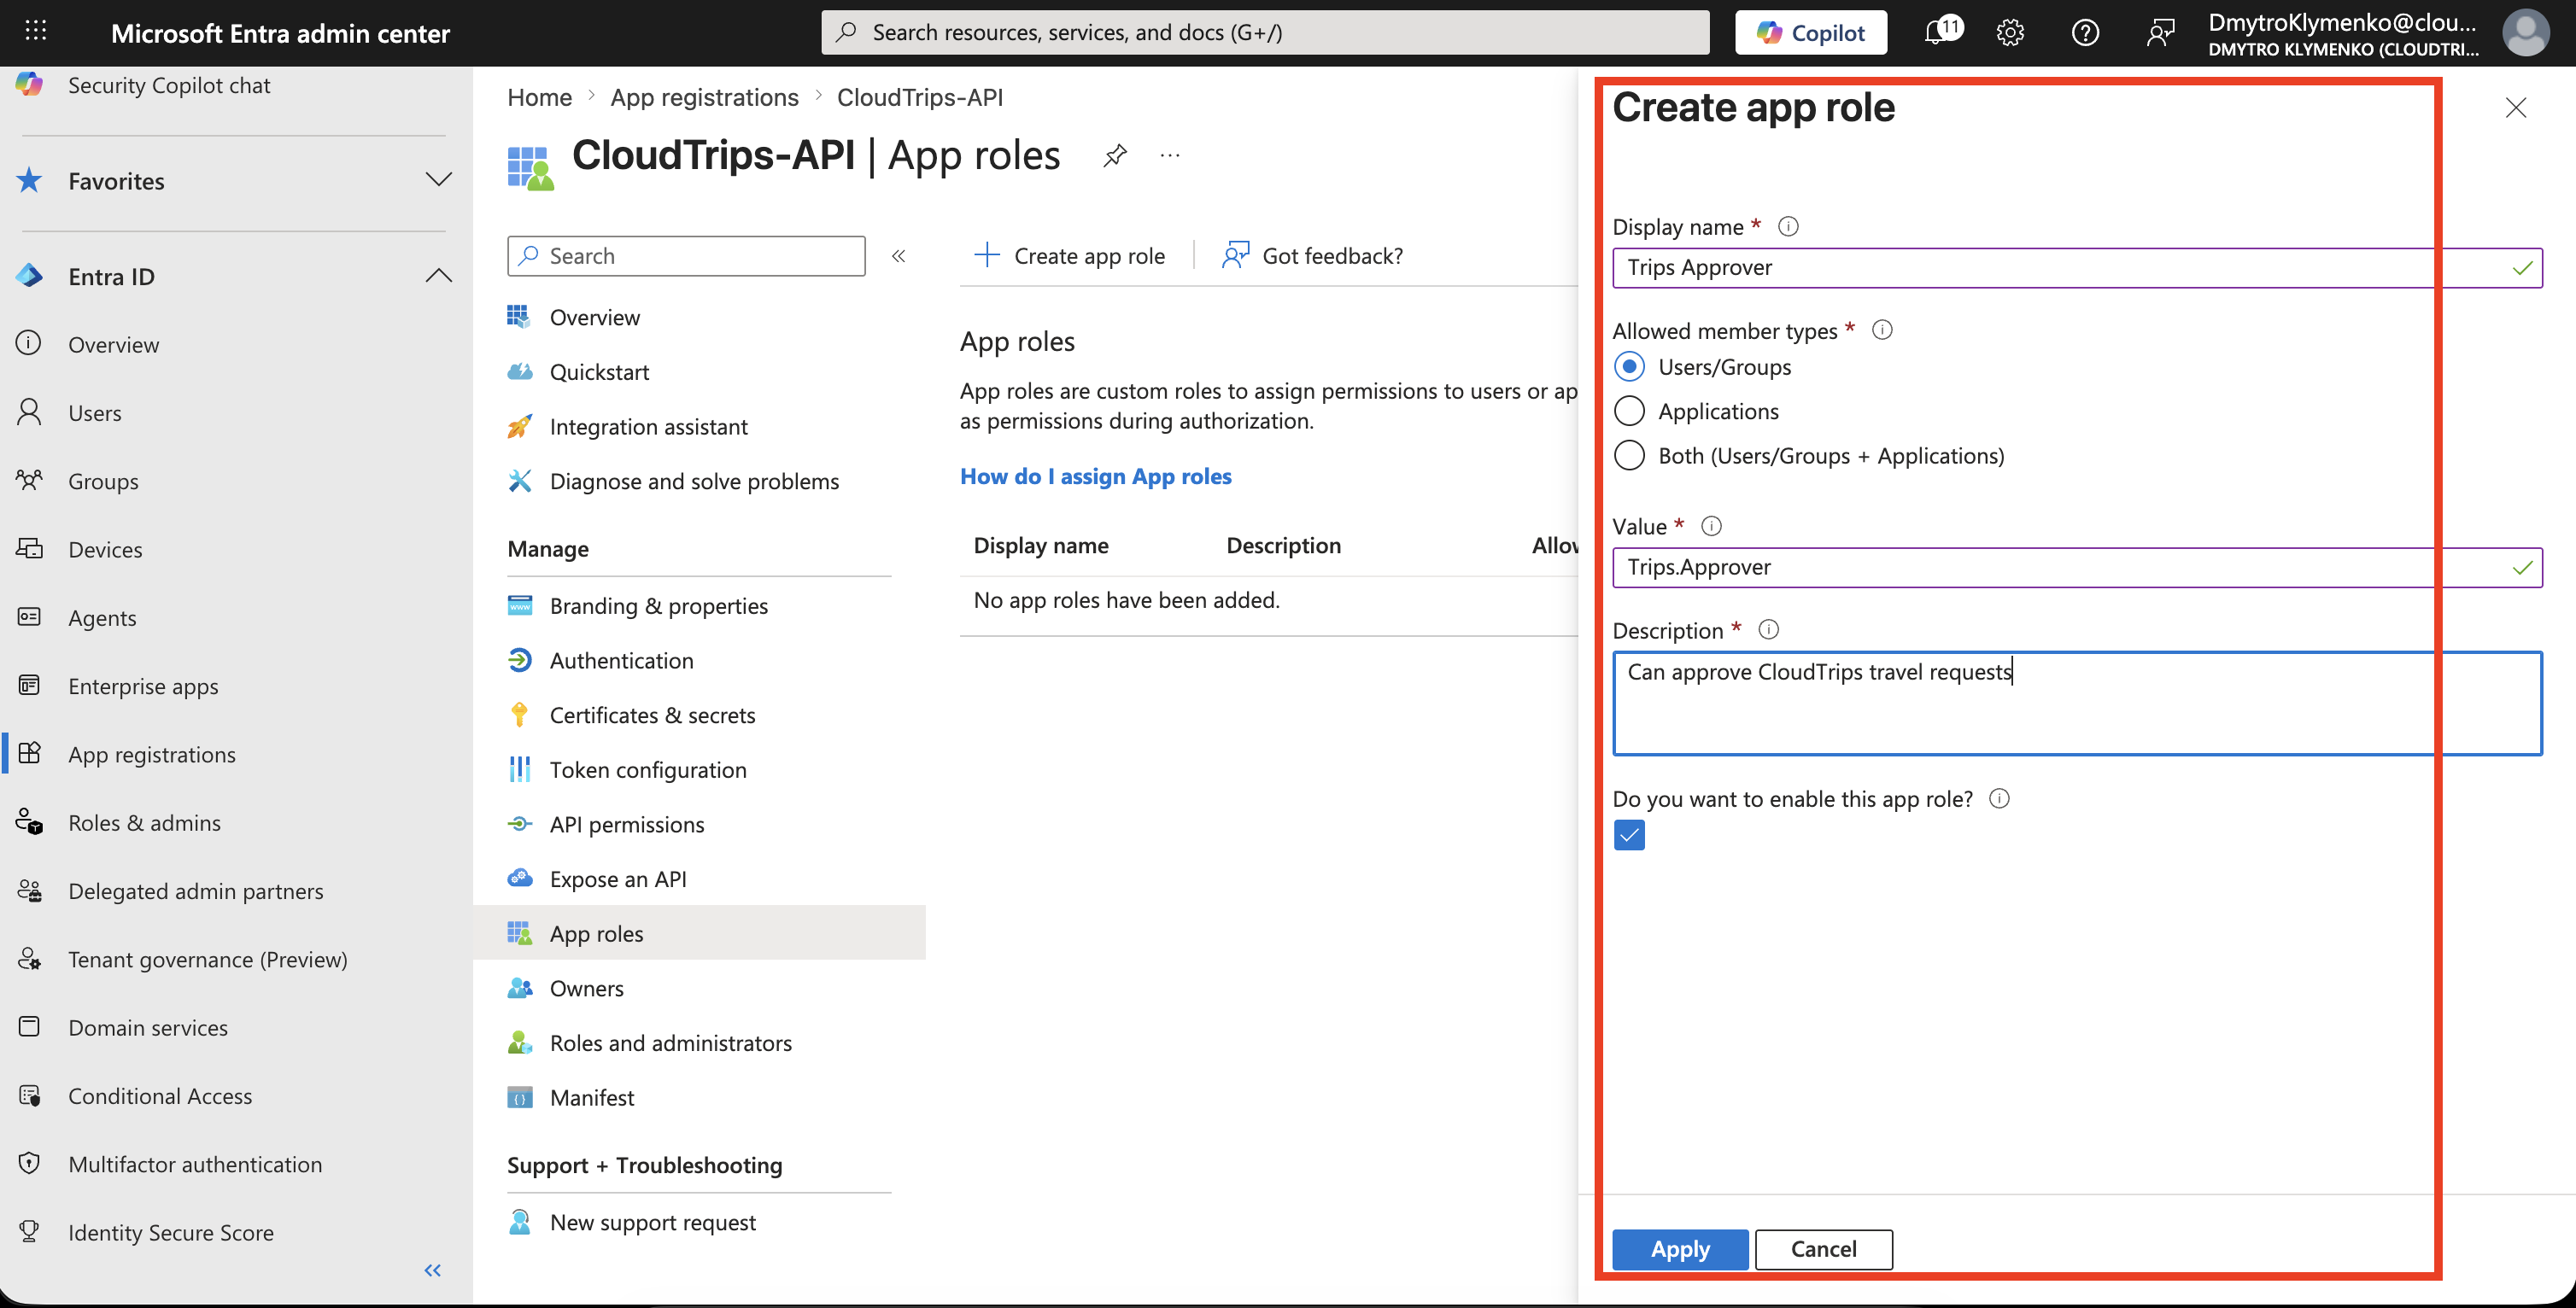
Task: Open Integration assistant
Action: point(648,427)
